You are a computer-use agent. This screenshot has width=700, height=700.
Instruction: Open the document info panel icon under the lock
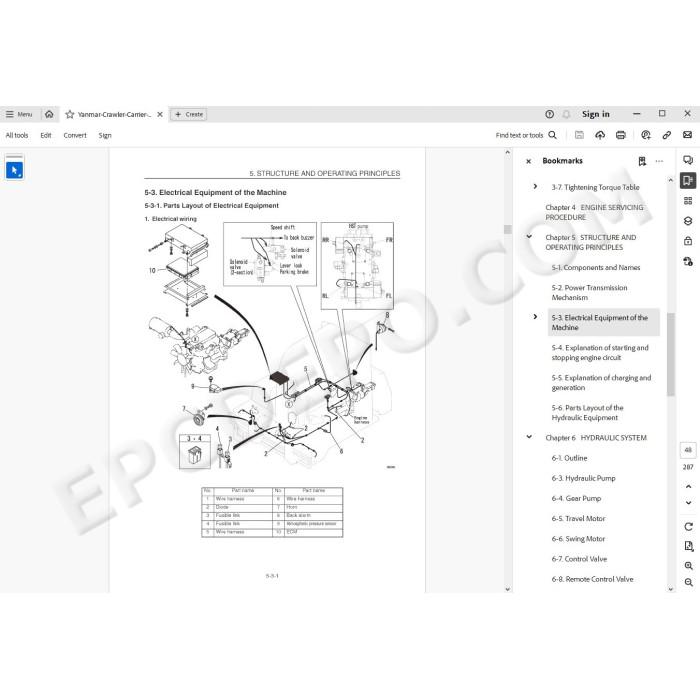pyautogui.click(x=688, y=261)
